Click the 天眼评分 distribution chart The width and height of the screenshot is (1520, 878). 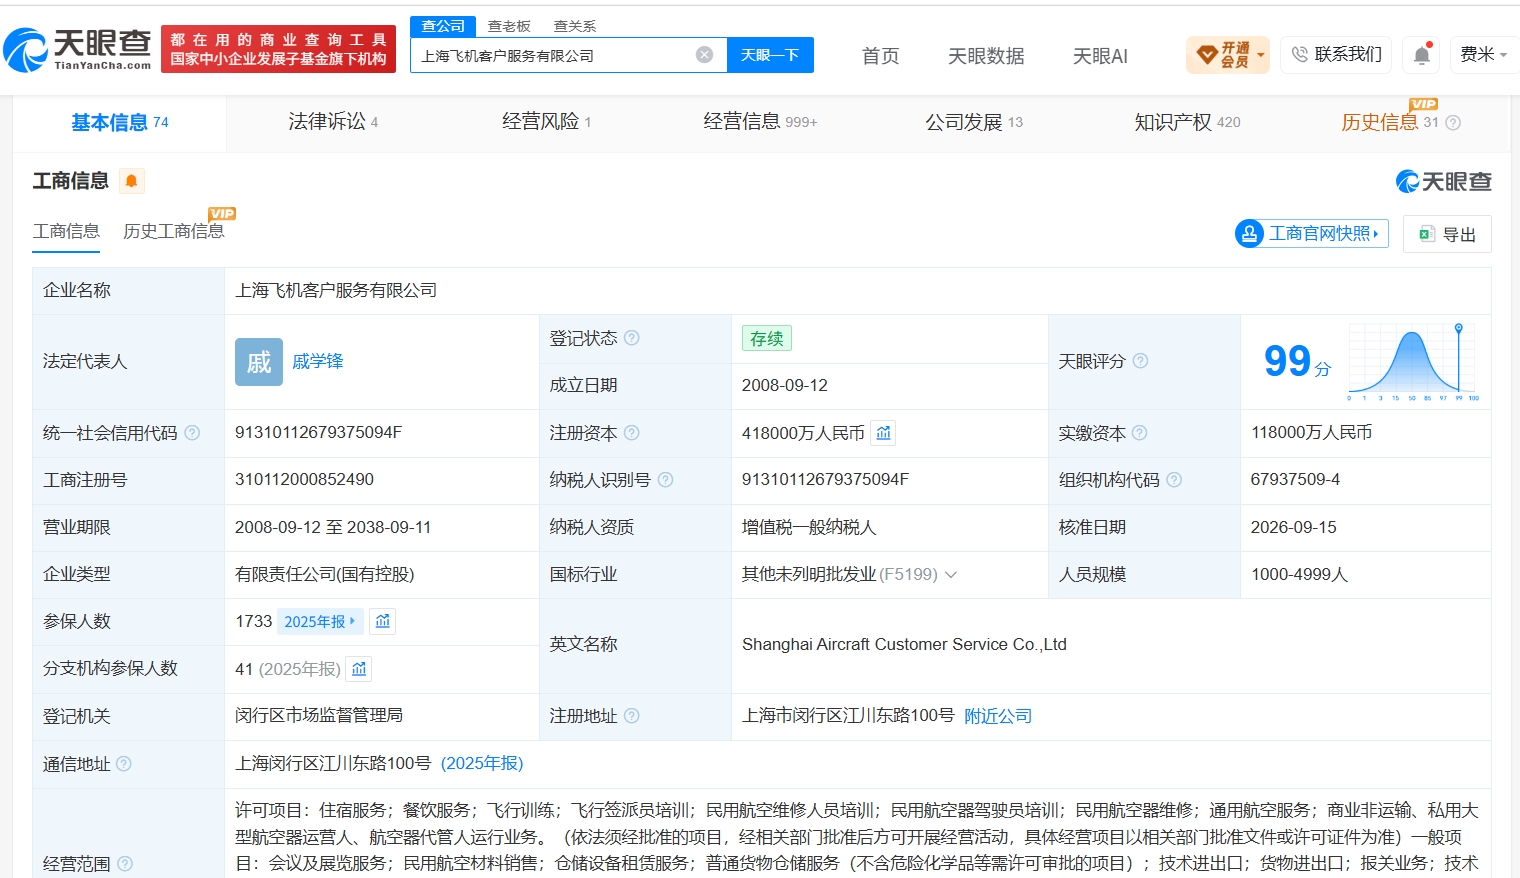click(x=1413, y=362)
